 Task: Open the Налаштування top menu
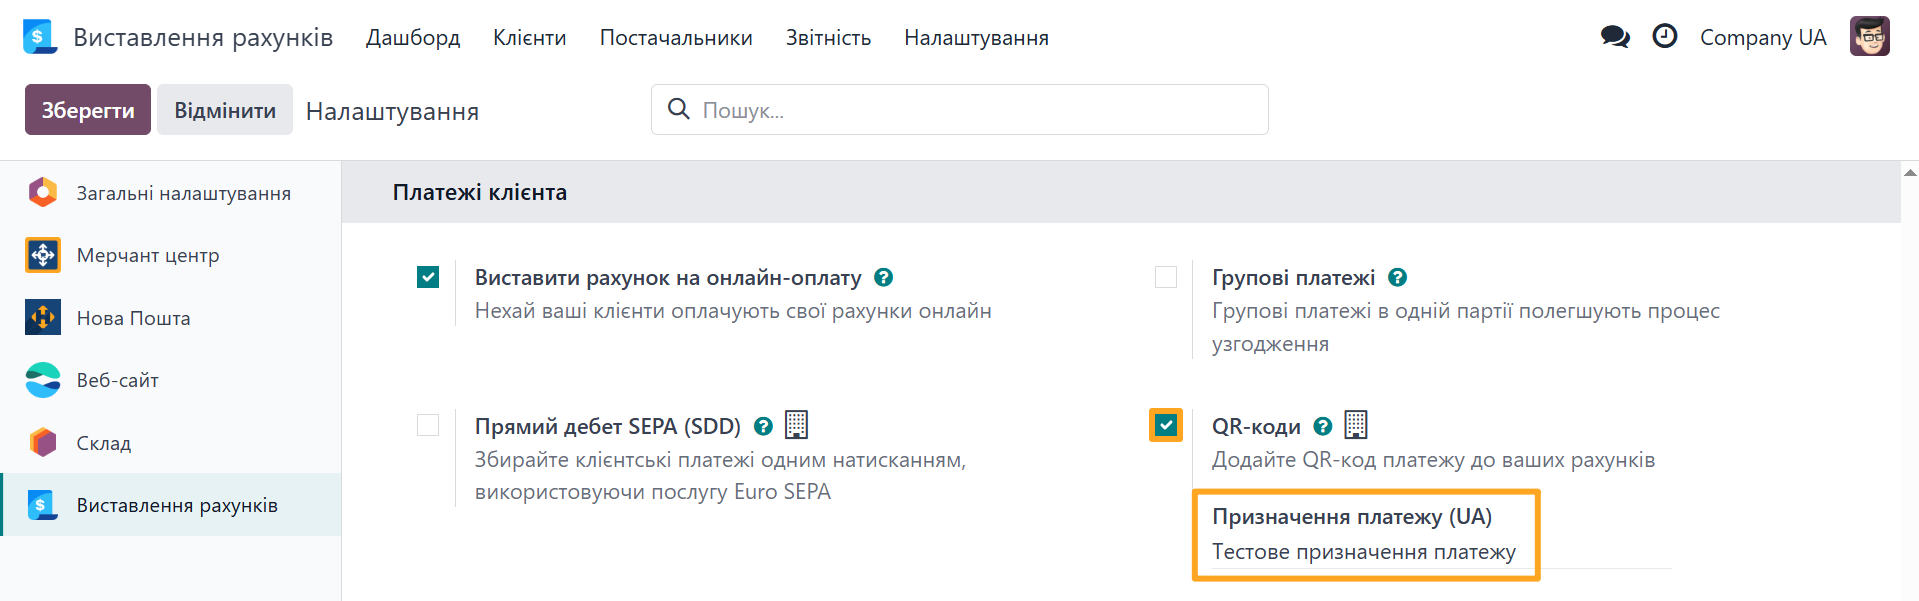[x=977, y=37]
